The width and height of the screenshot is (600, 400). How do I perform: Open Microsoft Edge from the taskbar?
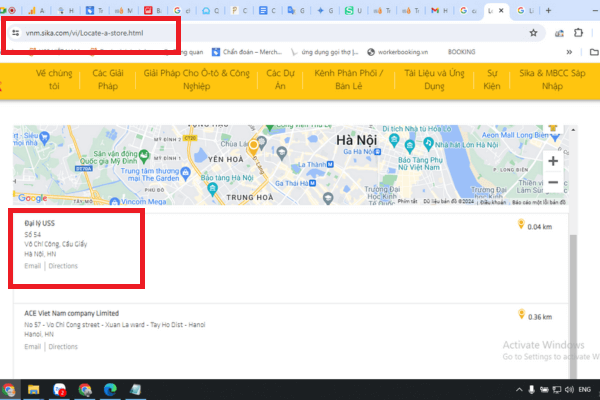(x=110, y=390)
